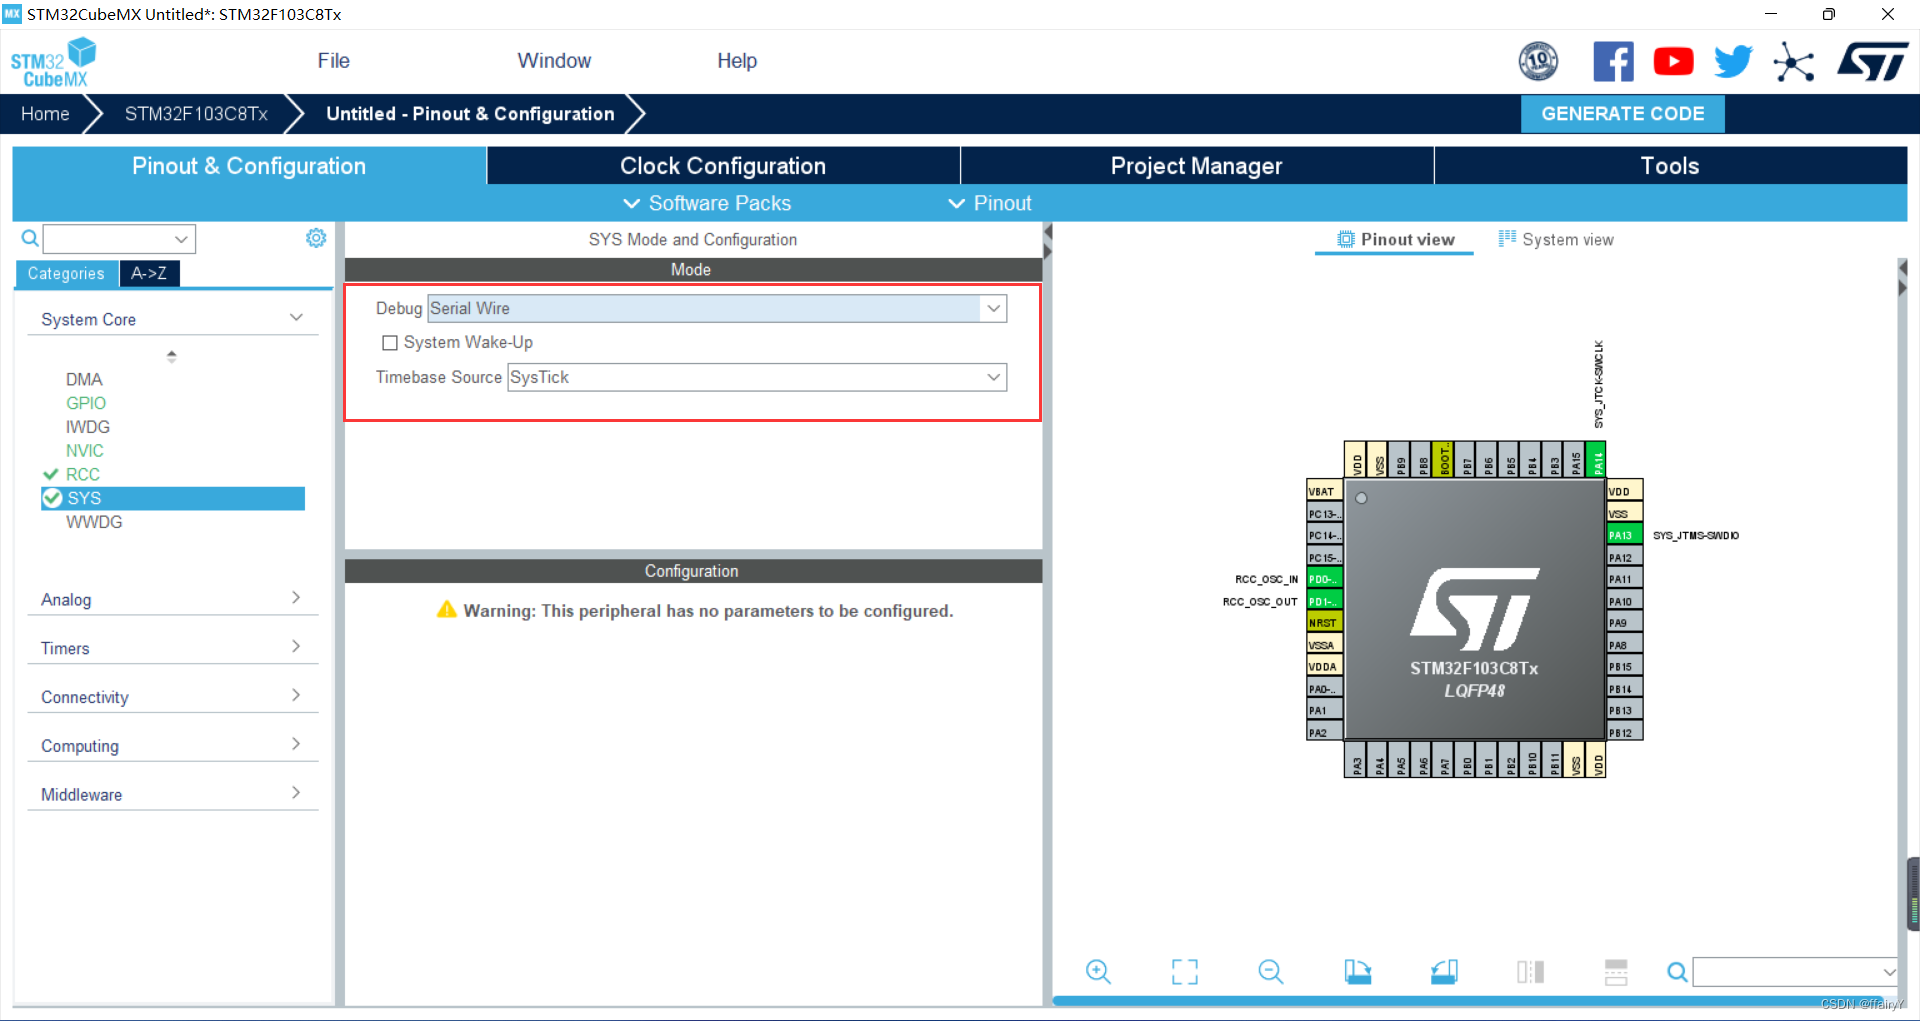Select the Pinout & Configuration tab
The width and height of the screenshot is (1920, 1021).
[x=249, y=166]
